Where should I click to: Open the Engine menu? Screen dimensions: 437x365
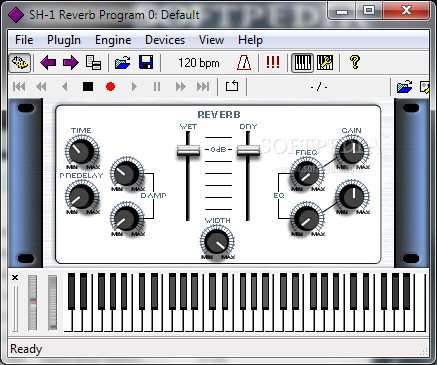coord(113,40)
